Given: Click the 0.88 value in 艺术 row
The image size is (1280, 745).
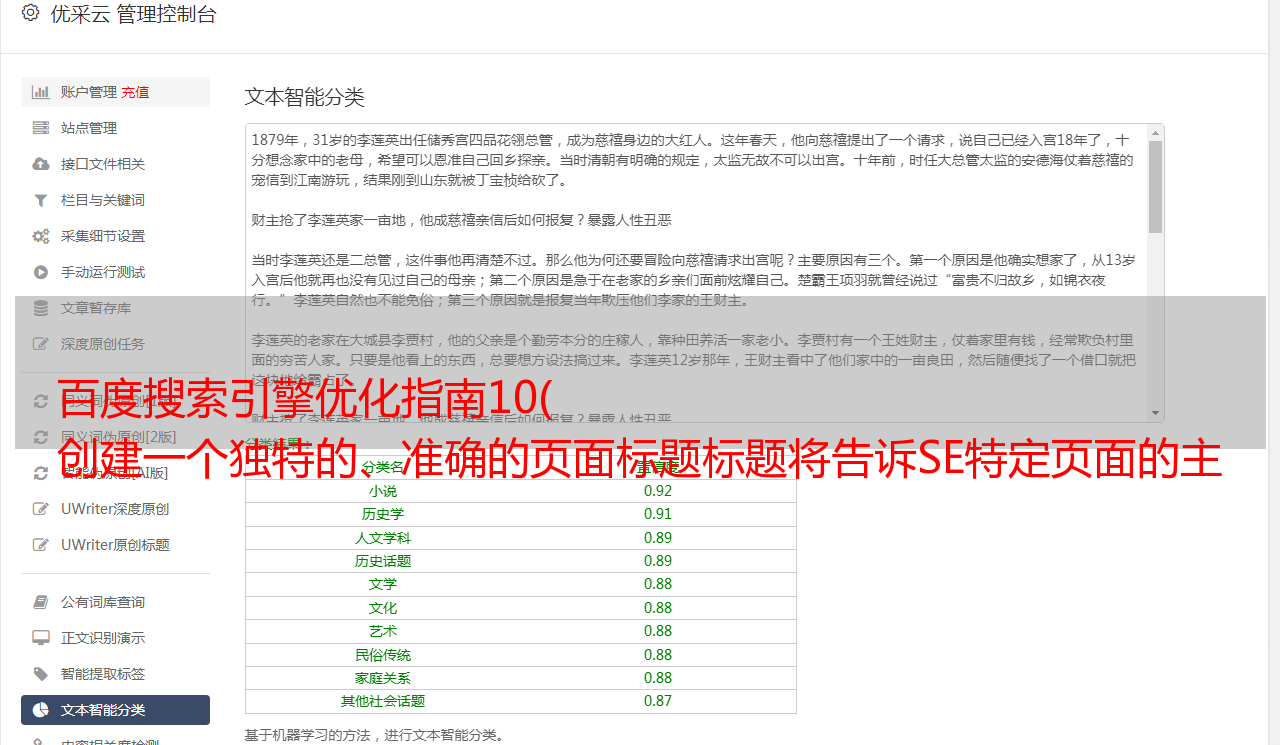Looking at the screenshot, I should (658, 631).
